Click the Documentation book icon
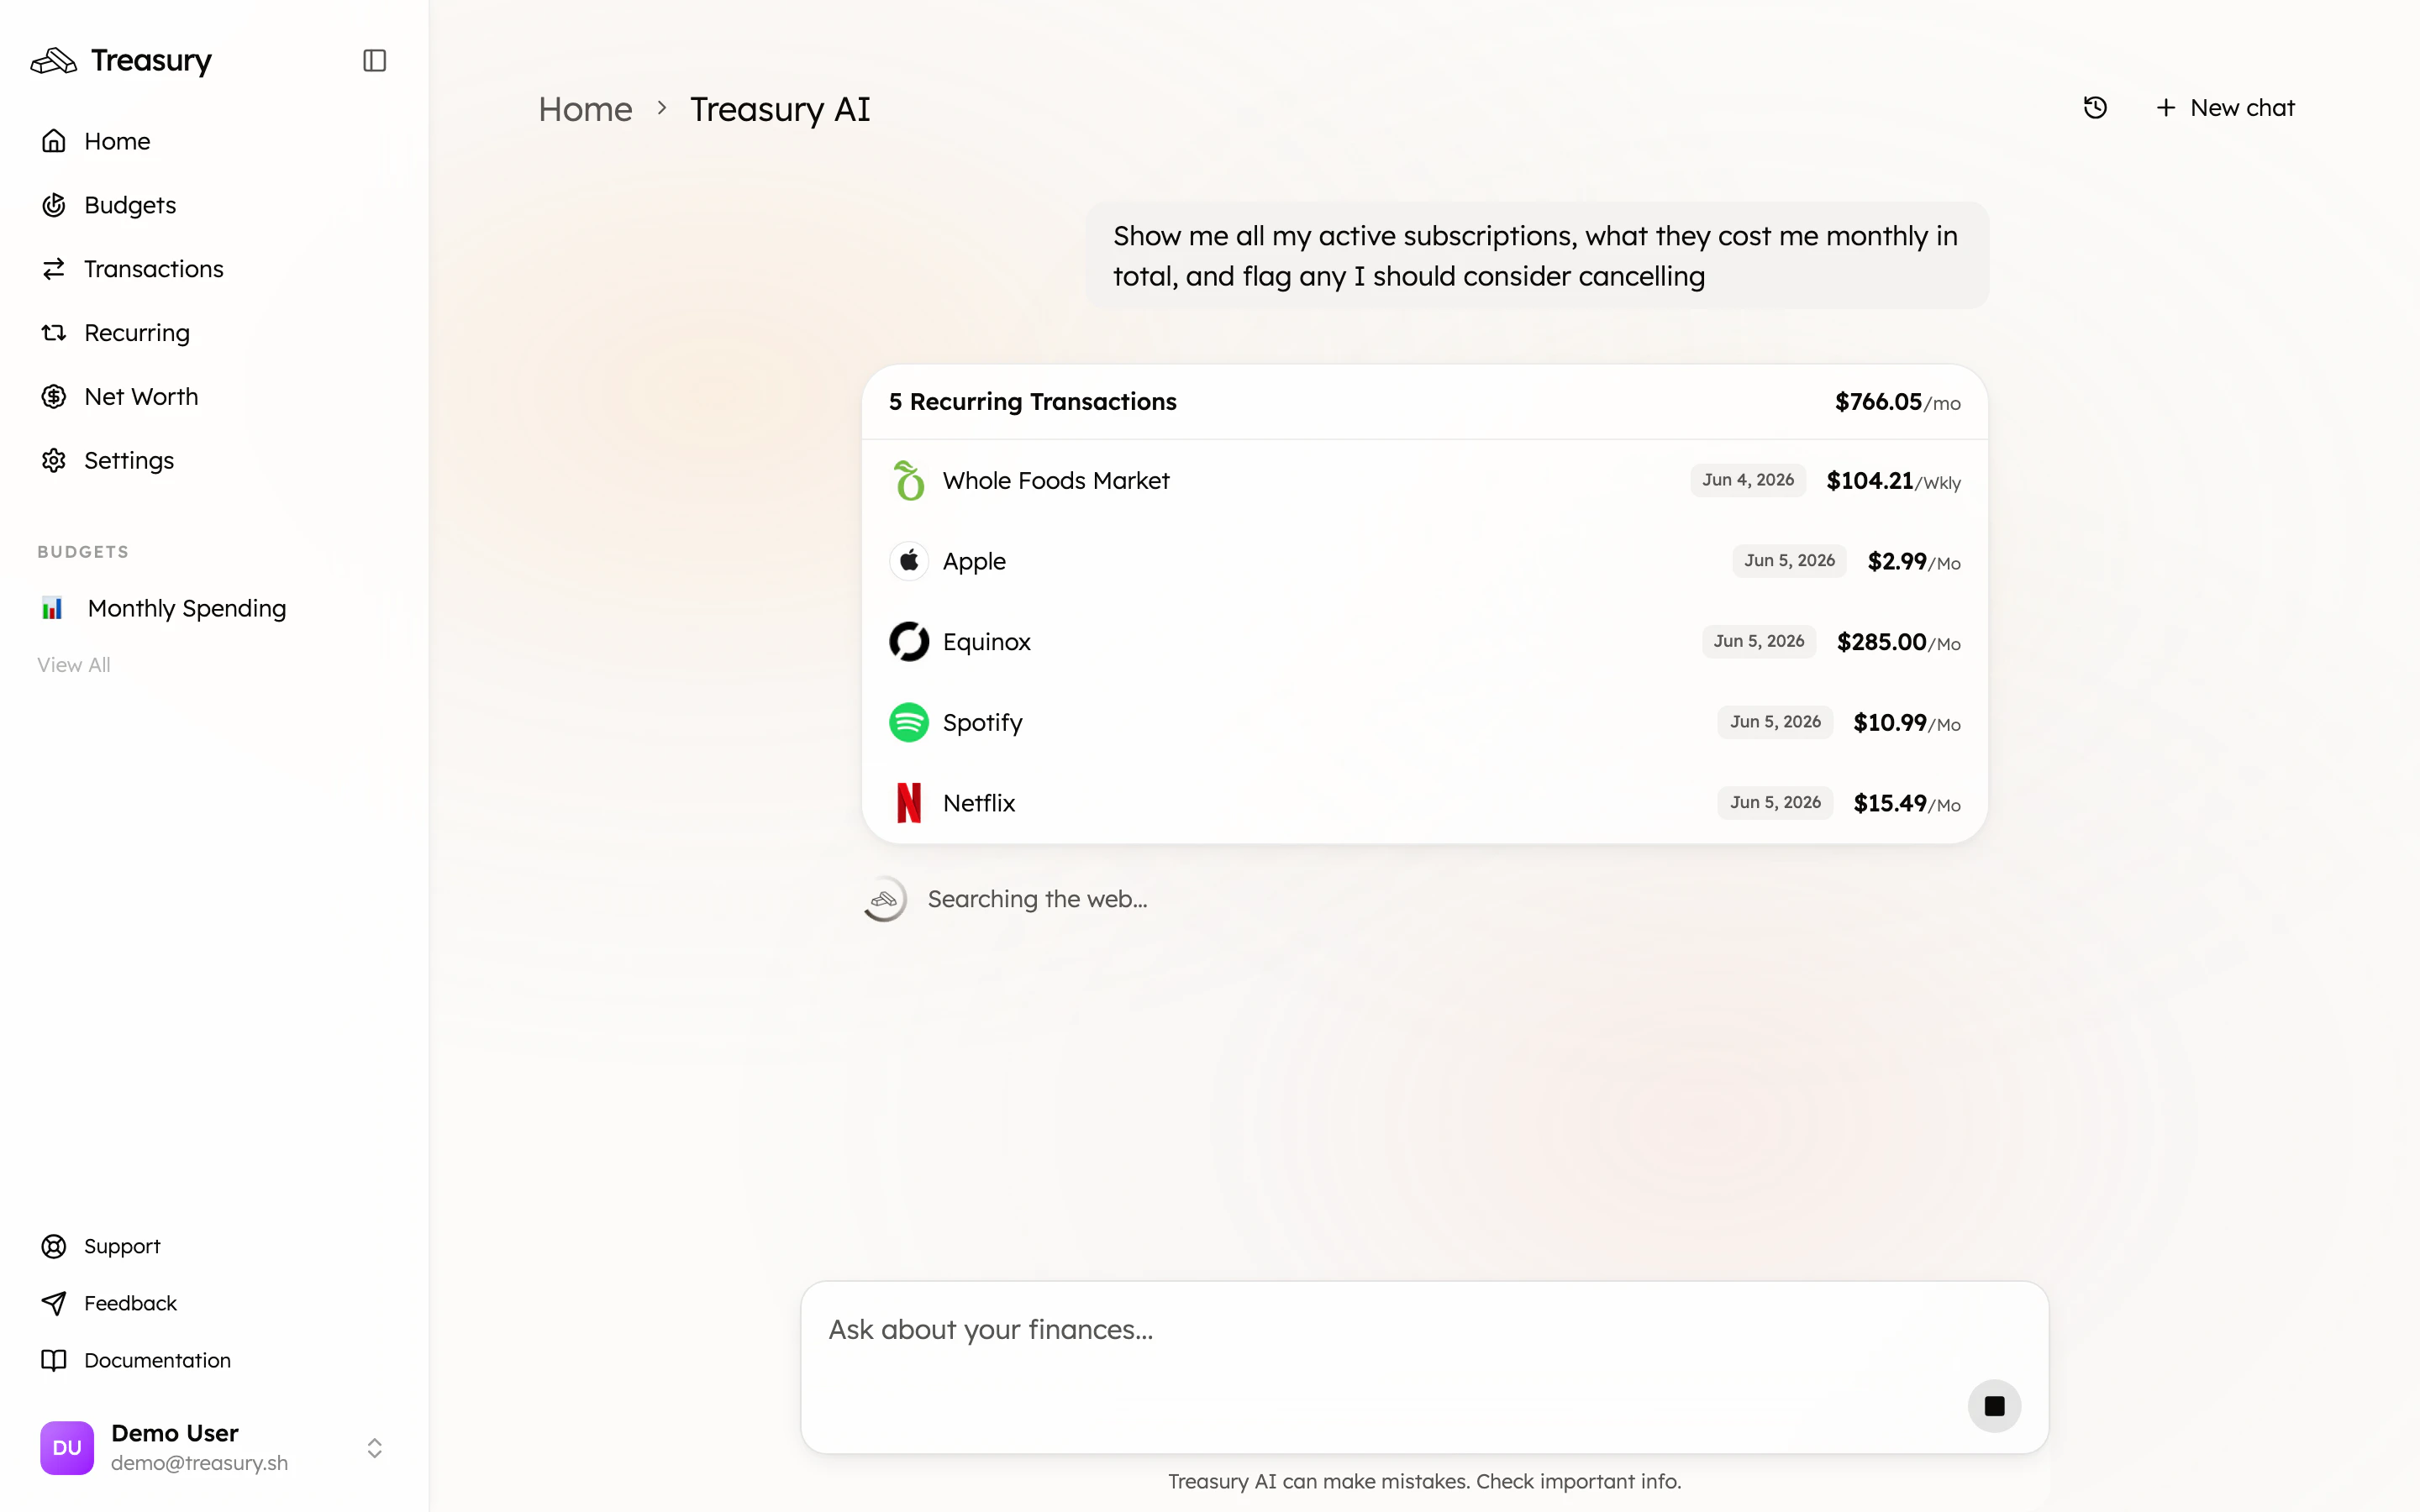This screenshot has height=1512, width=2420. 54,1360
